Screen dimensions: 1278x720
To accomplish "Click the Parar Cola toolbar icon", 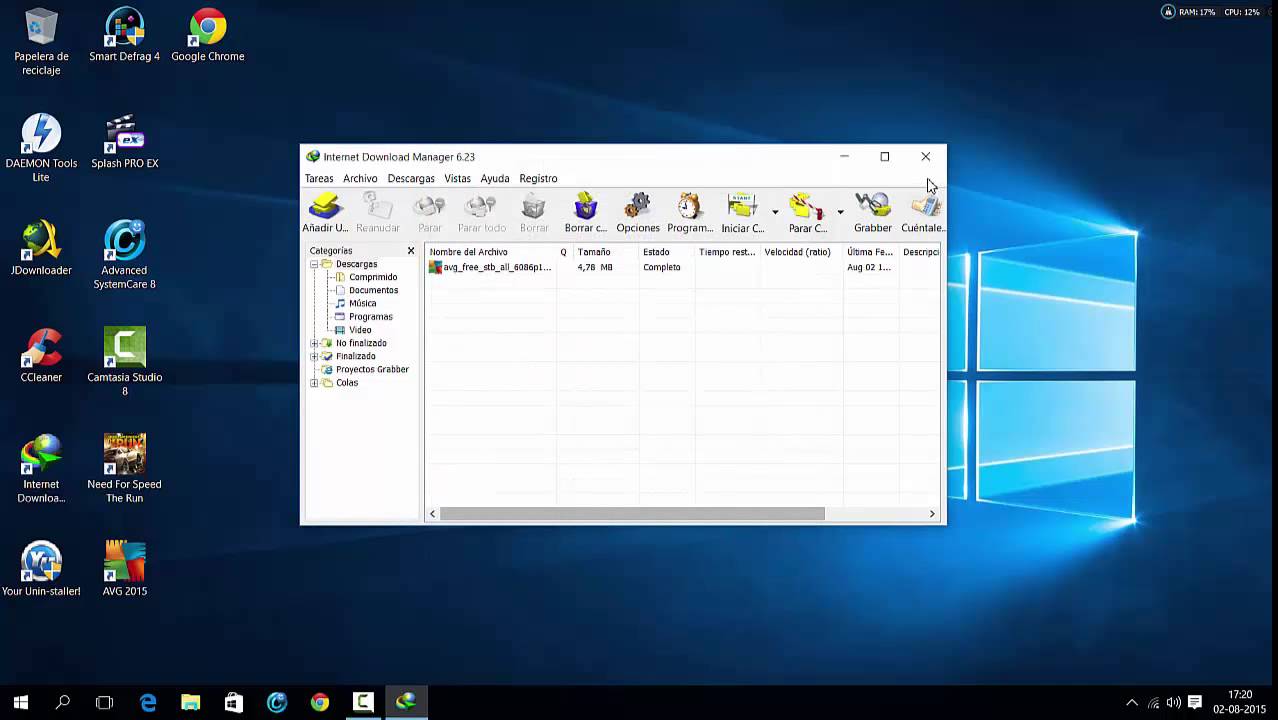I will click(x=807, y=212).
